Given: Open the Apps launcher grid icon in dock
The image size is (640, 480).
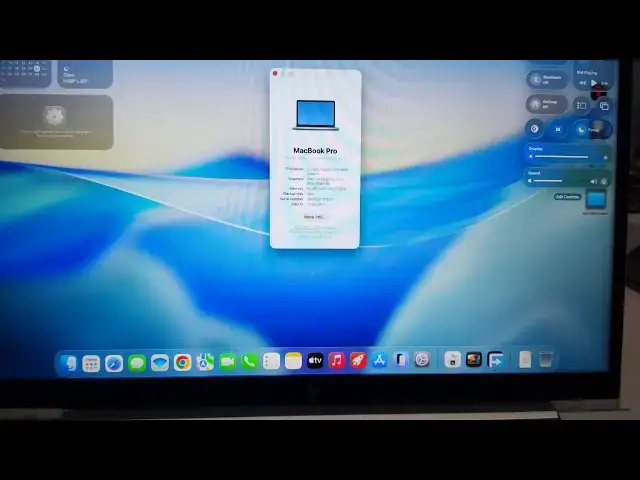Looking at the screenshot, I should (x=91, y=363).
